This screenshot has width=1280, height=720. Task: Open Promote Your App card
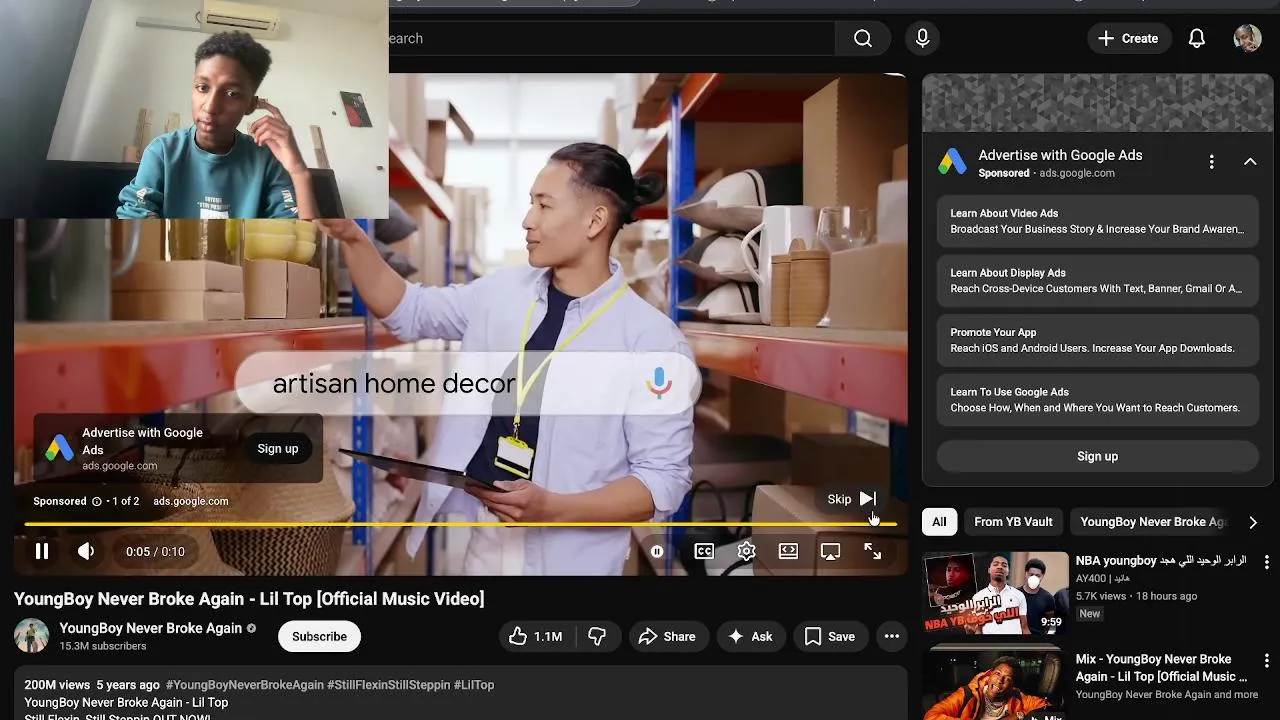click(1097, 340)
